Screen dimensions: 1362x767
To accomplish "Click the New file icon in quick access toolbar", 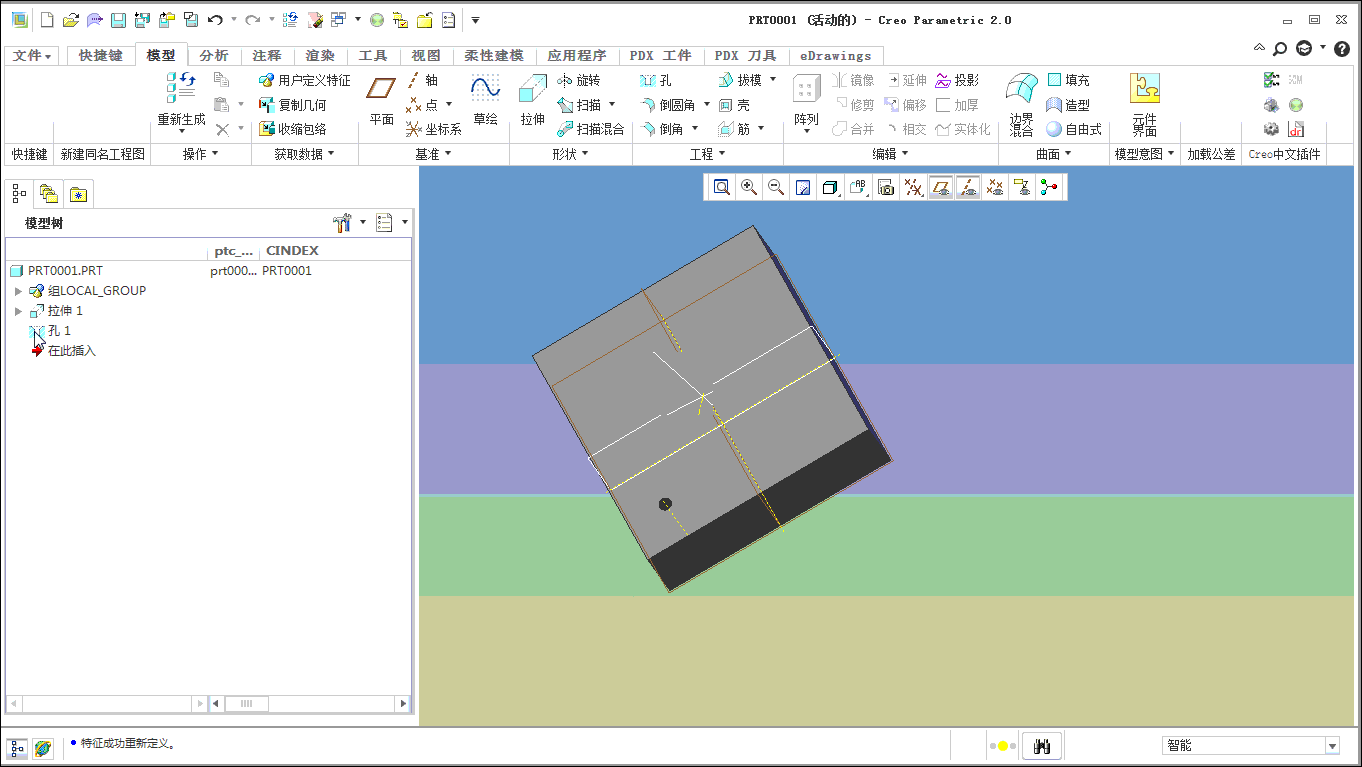I will tap(47, 20).
